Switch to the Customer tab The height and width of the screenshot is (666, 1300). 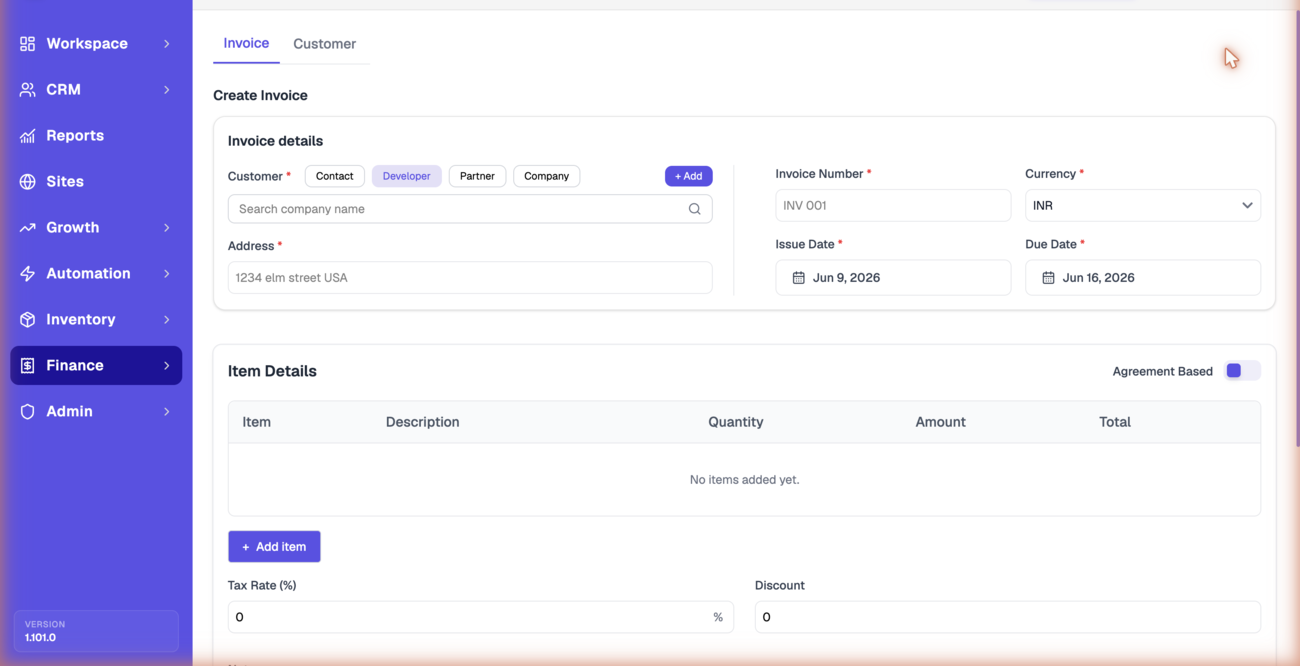324,44
